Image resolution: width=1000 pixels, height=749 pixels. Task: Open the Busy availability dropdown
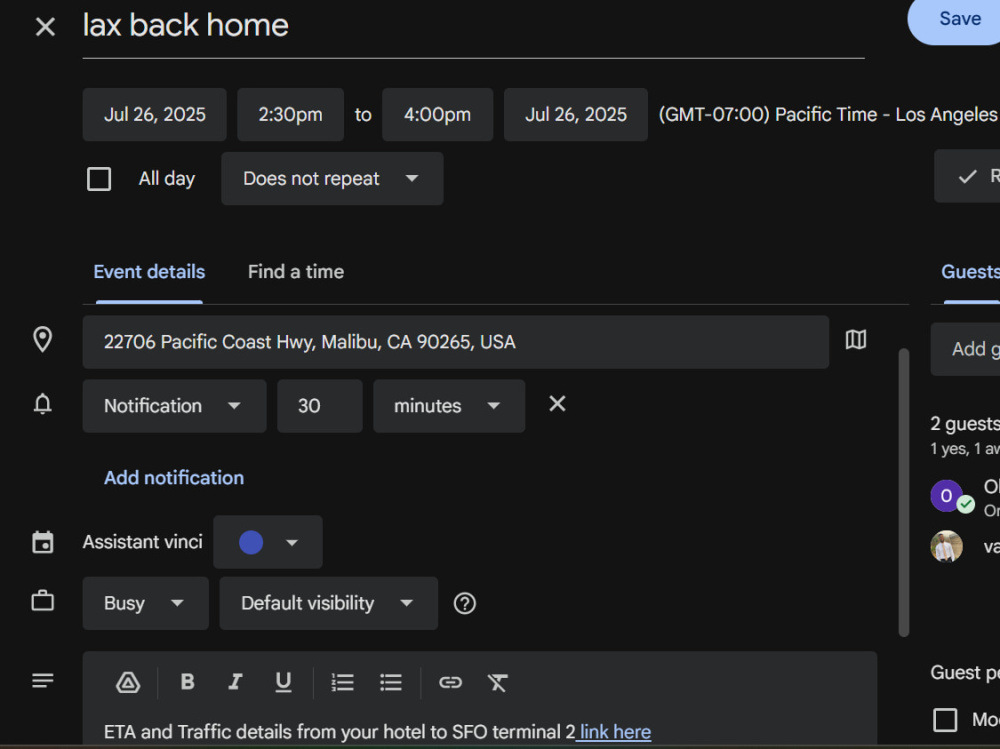pos(145,604)
